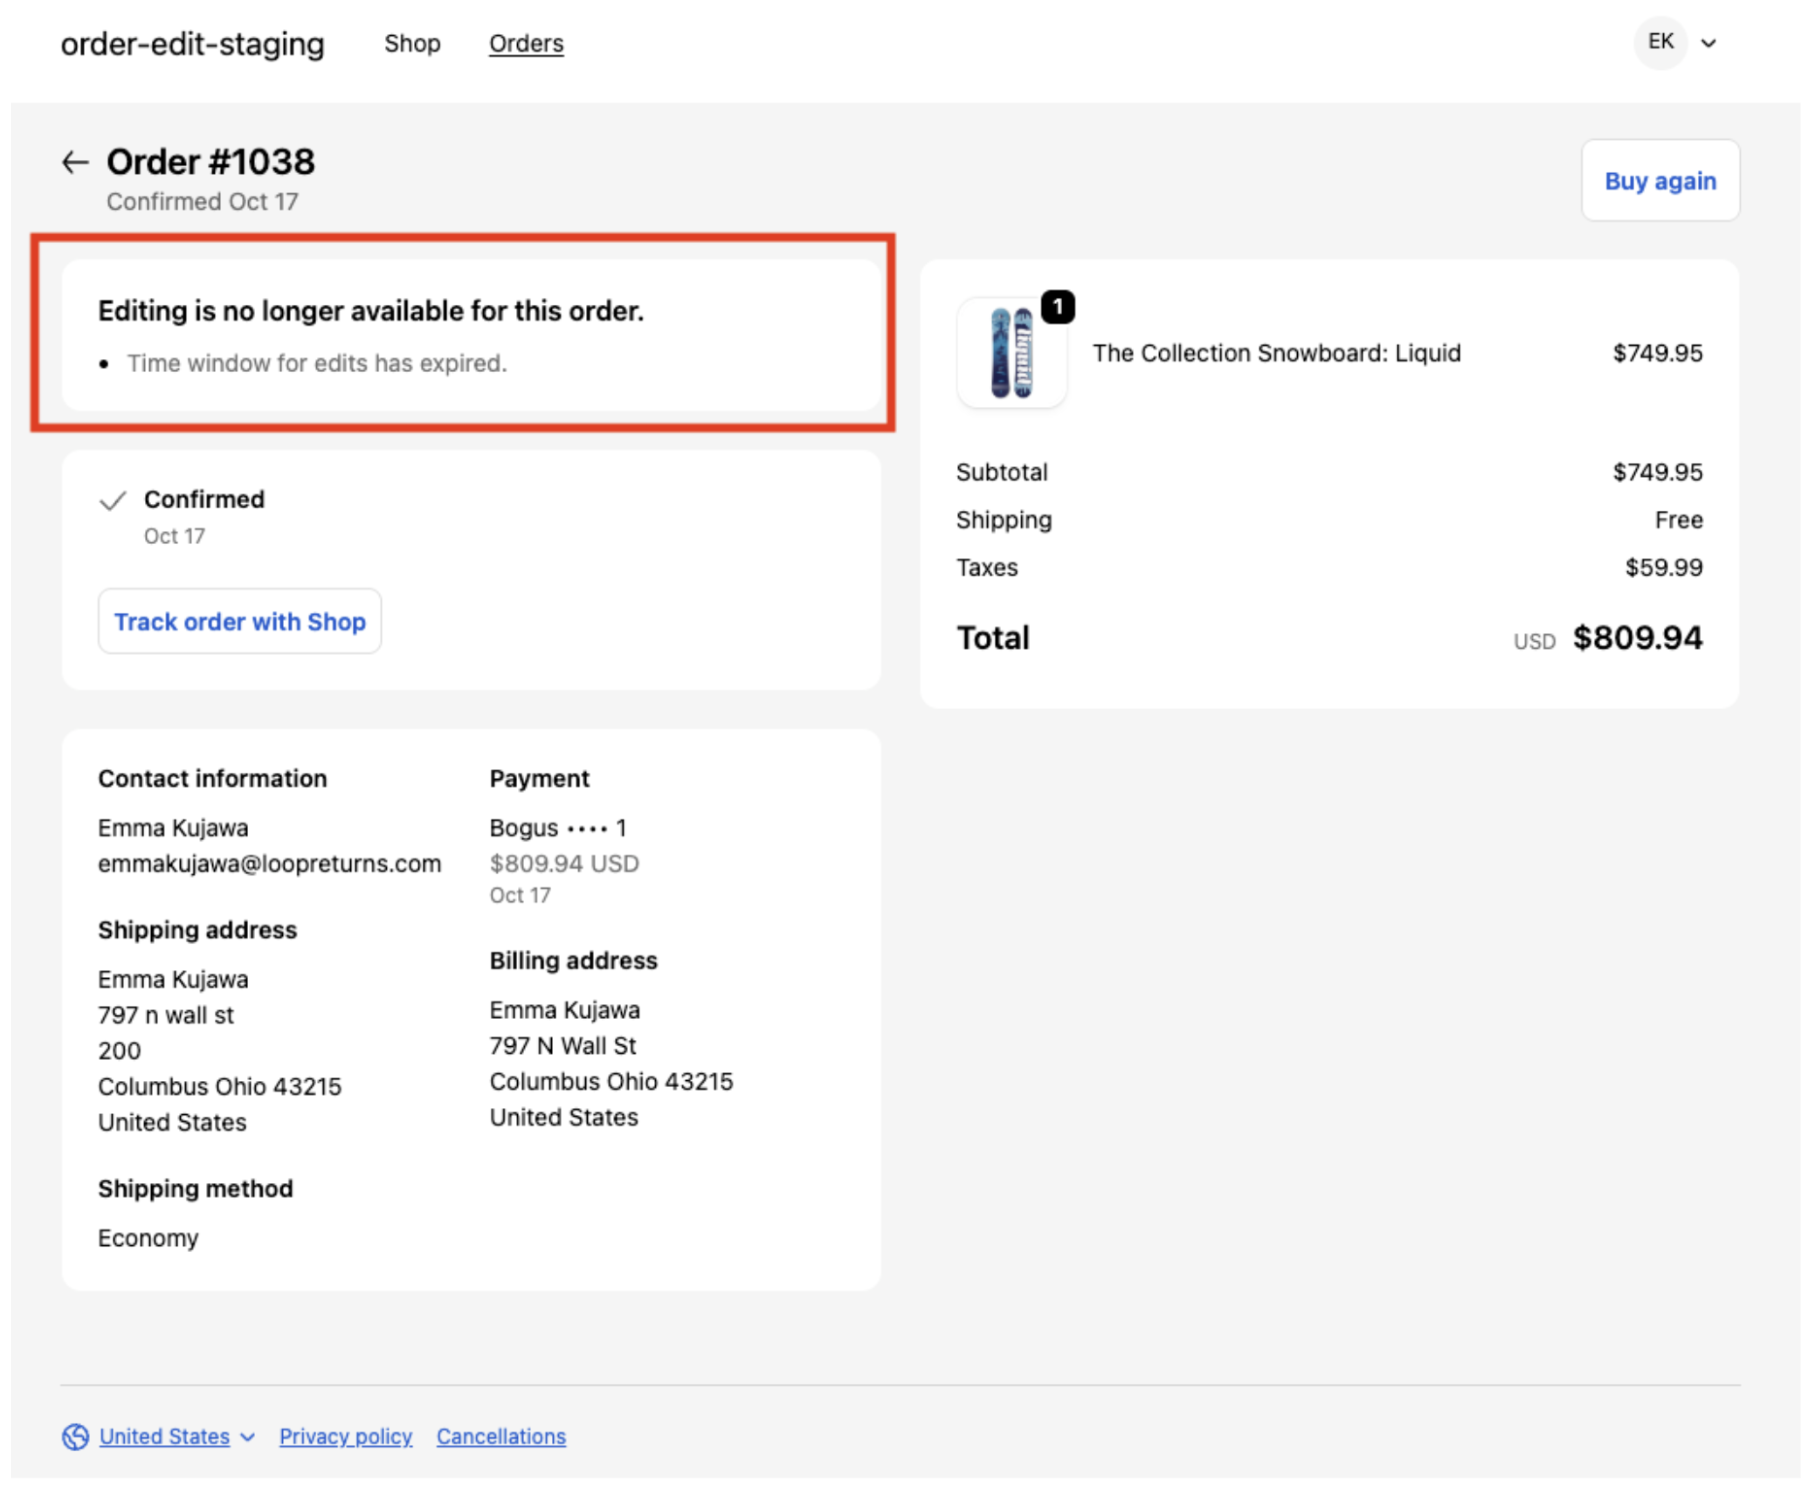
Task: Expand the chevron next to United States
Action: pos(248,1437)
